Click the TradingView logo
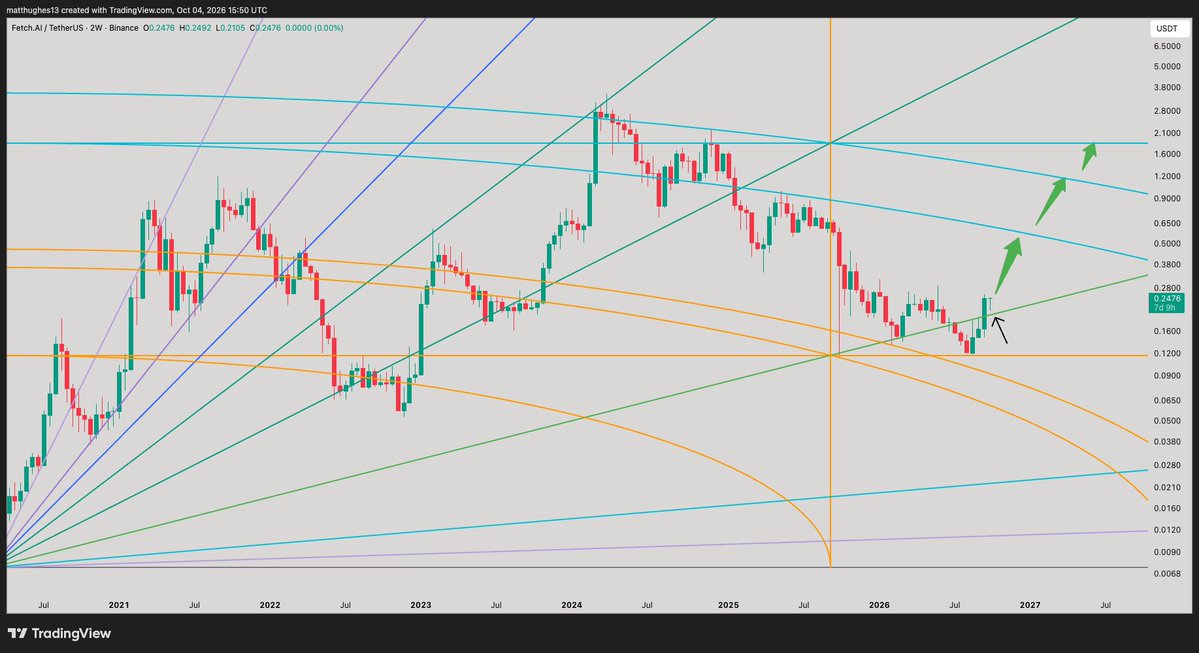This screenshot has height=653, width=1199. (x=59, y=633)
